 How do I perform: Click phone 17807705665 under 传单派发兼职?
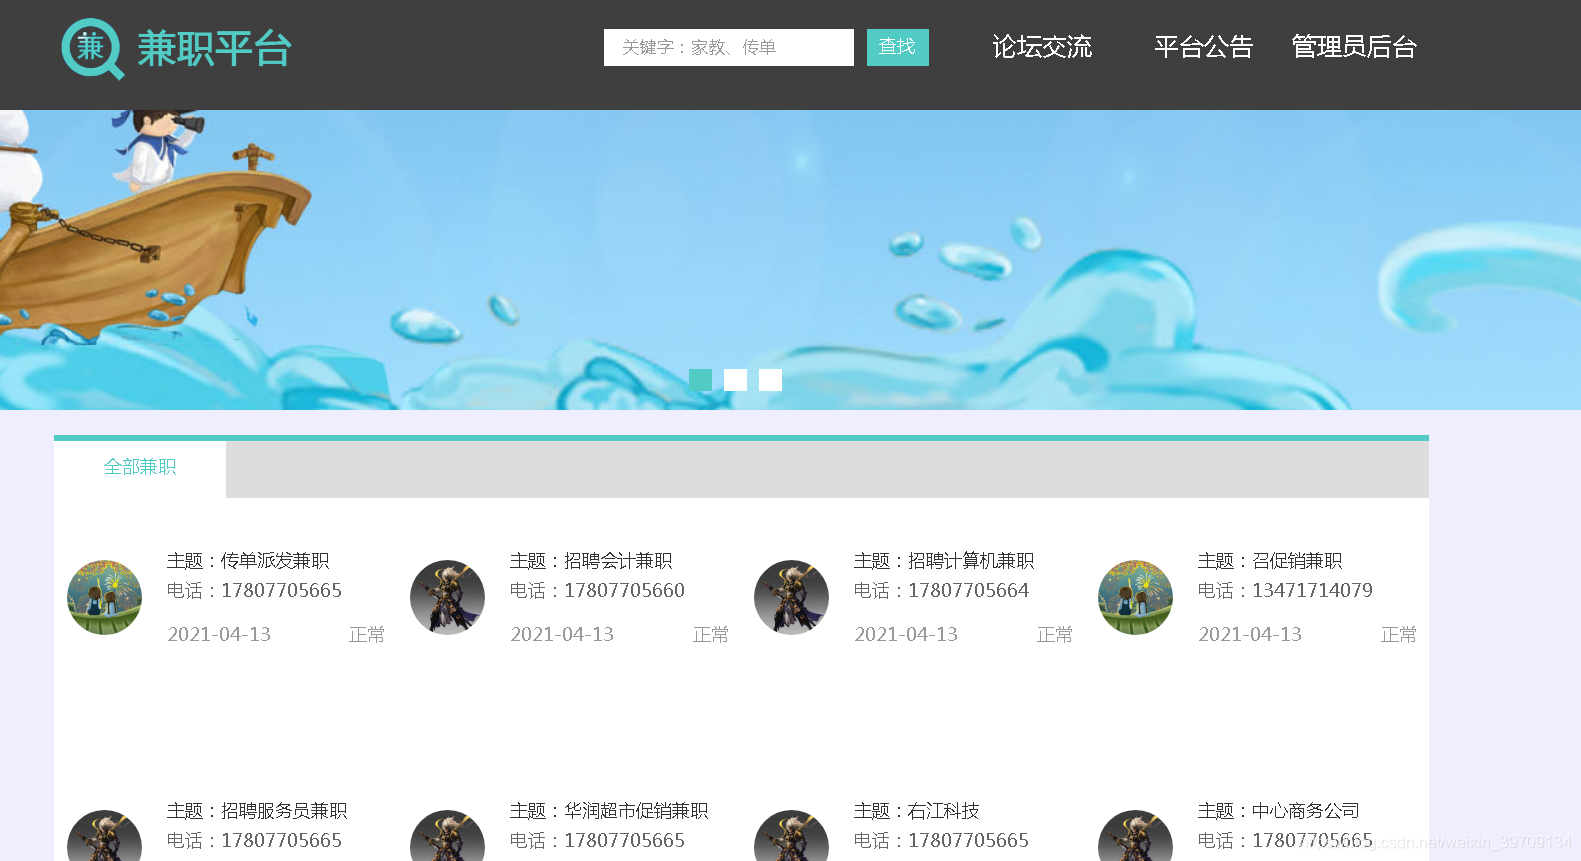pyautogui.click(x=282, y=591)
